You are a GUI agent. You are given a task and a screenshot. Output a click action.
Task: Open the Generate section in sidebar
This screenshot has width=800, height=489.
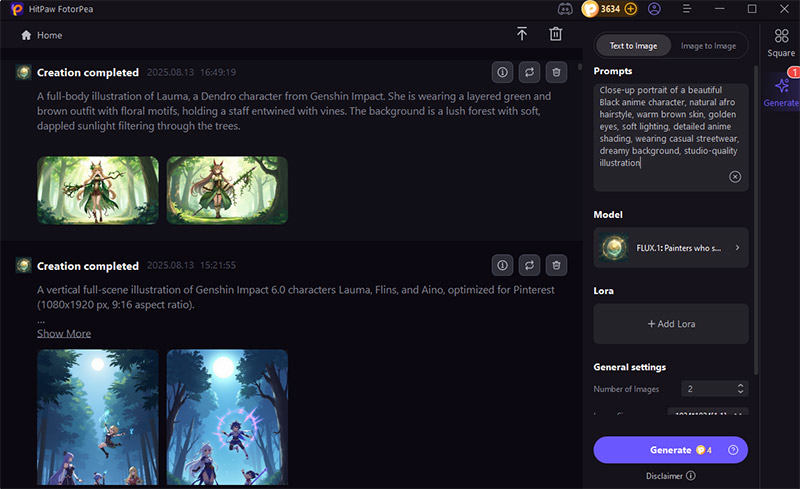pyautogui.click(x=781, y=92)
